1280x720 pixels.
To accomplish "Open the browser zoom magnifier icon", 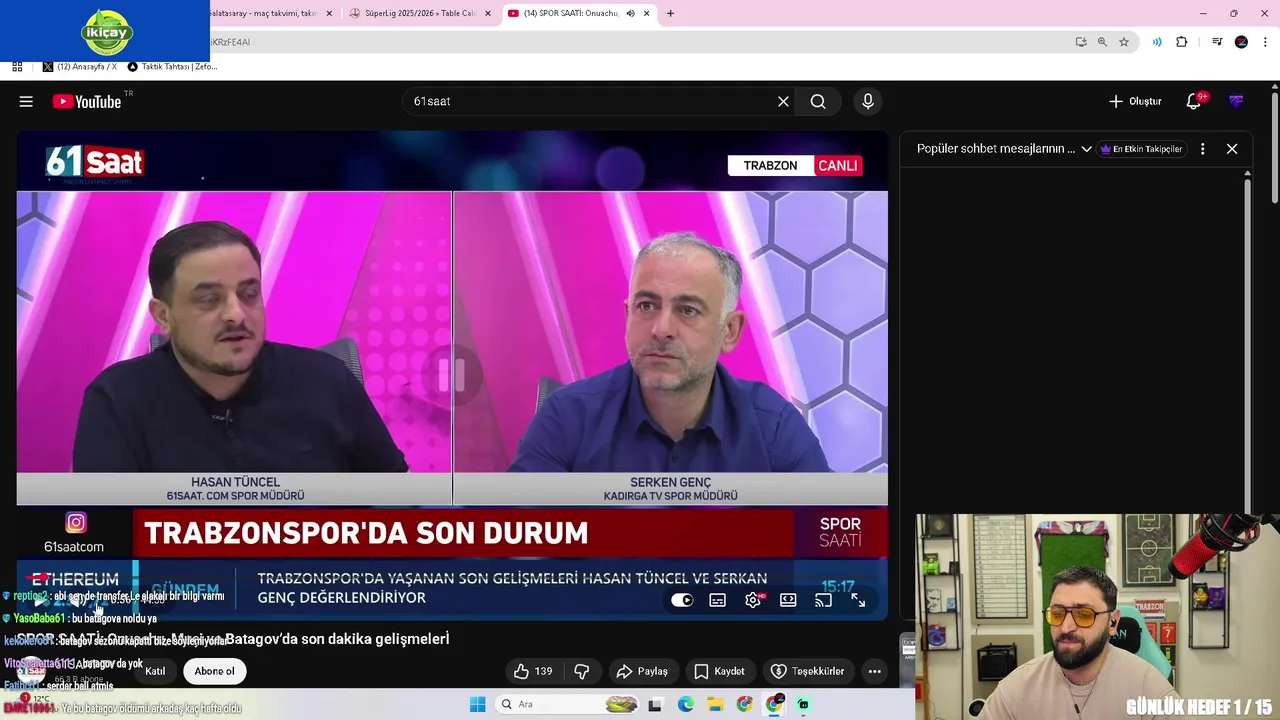I will [x=1102, y=42].
